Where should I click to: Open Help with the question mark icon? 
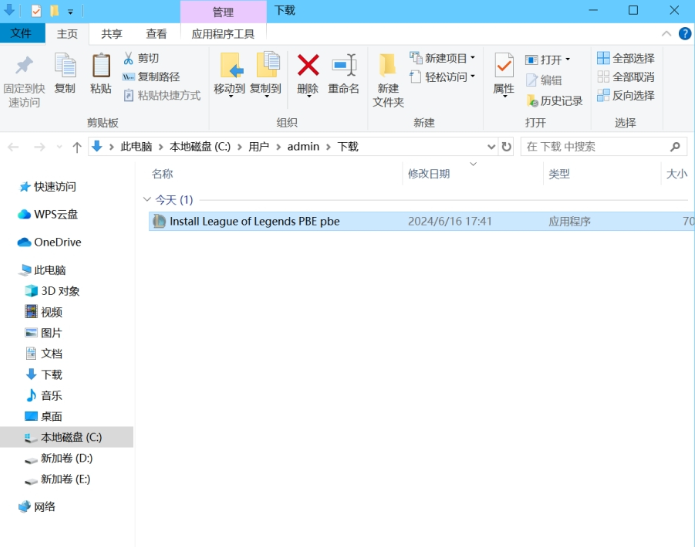pos(685,33)
